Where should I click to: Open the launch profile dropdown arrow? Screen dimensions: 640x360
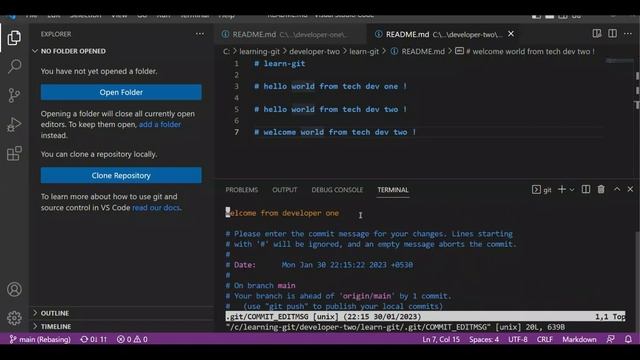tap(572, 189)
